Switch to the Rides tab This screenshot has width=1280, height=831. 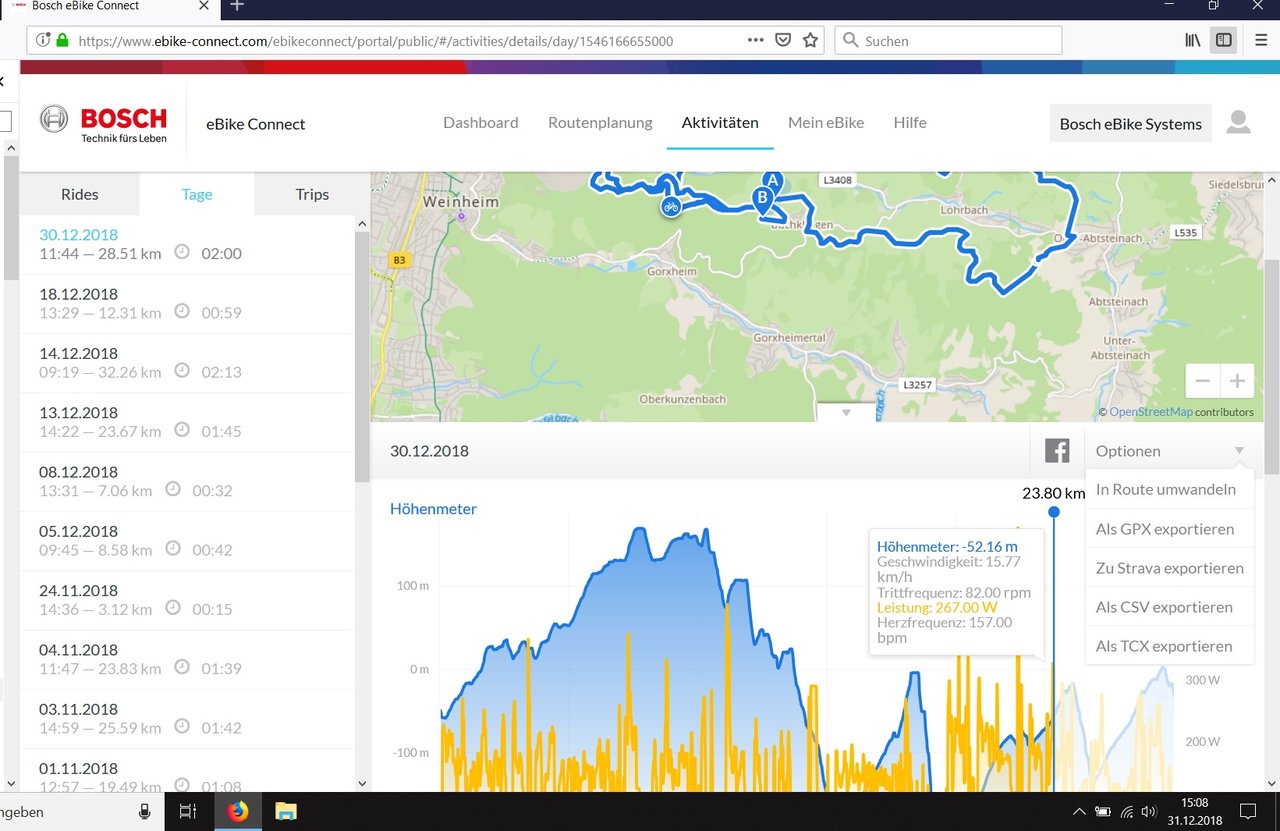point(80,194)
